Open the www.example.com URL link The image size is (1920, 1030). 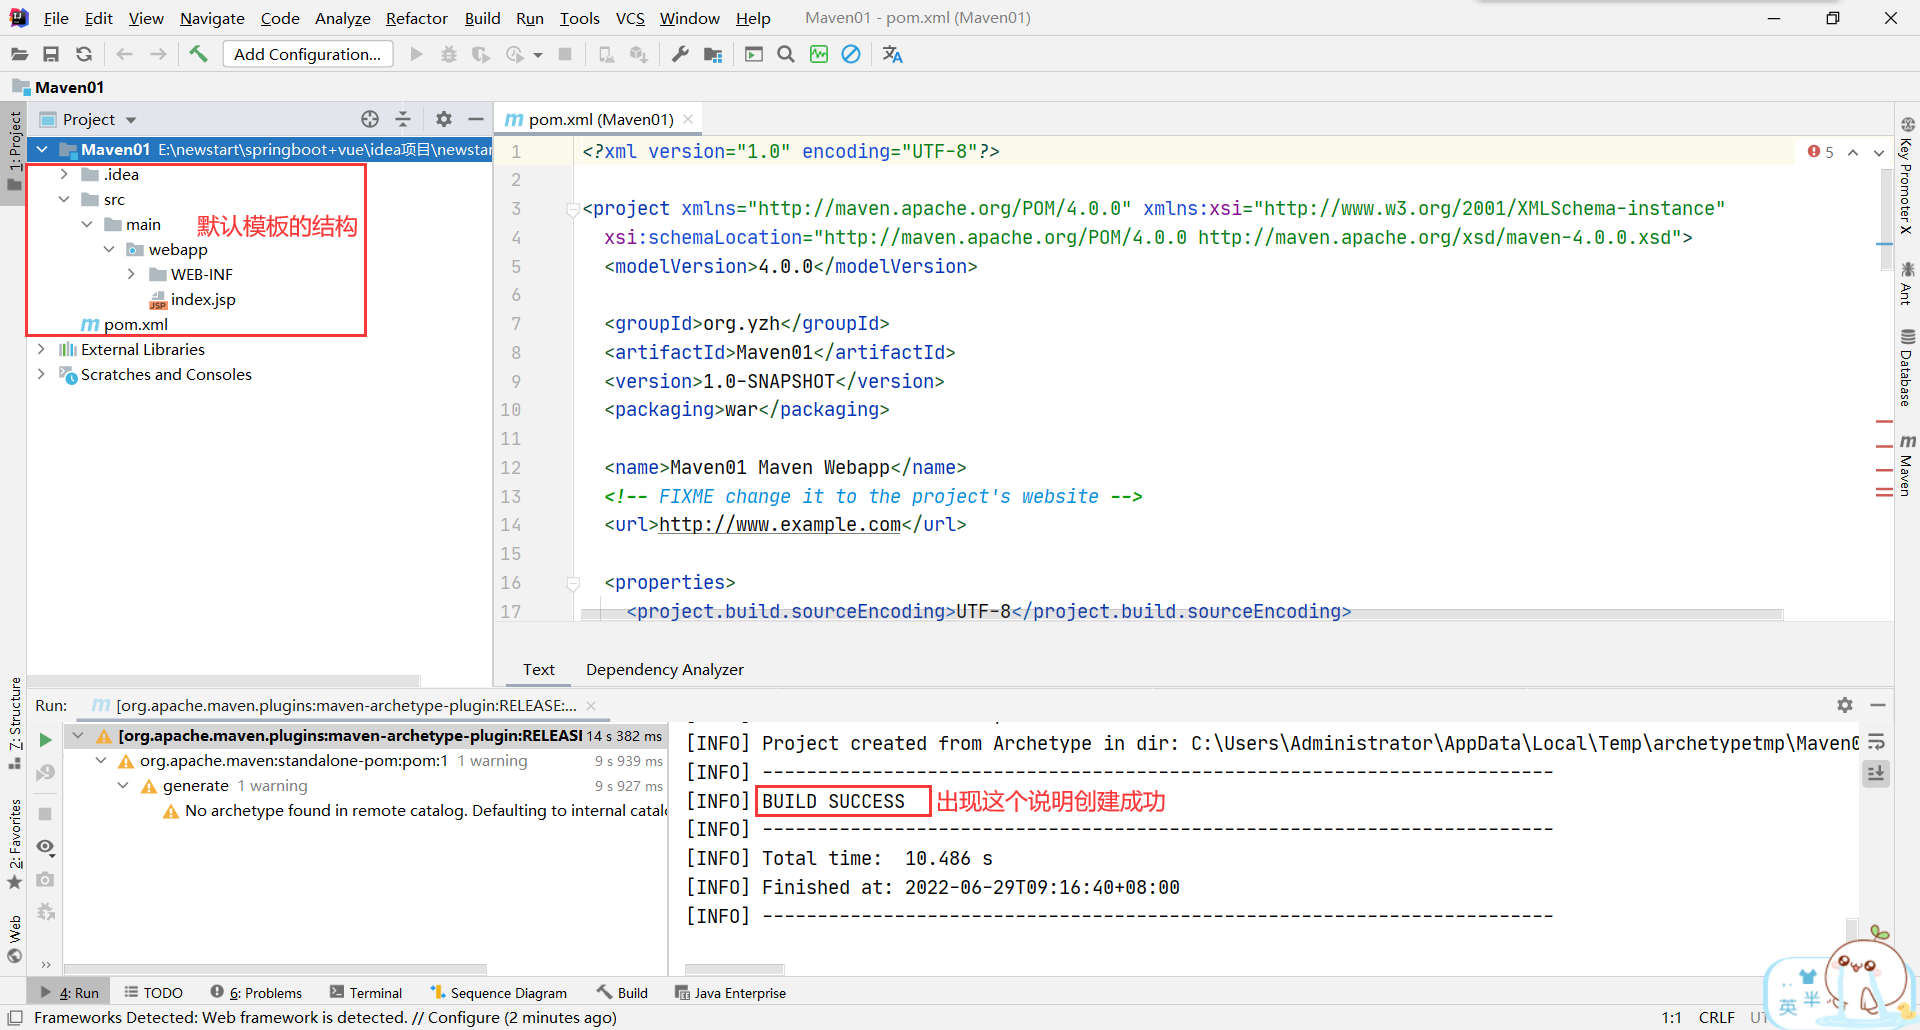tap(780, 524)
